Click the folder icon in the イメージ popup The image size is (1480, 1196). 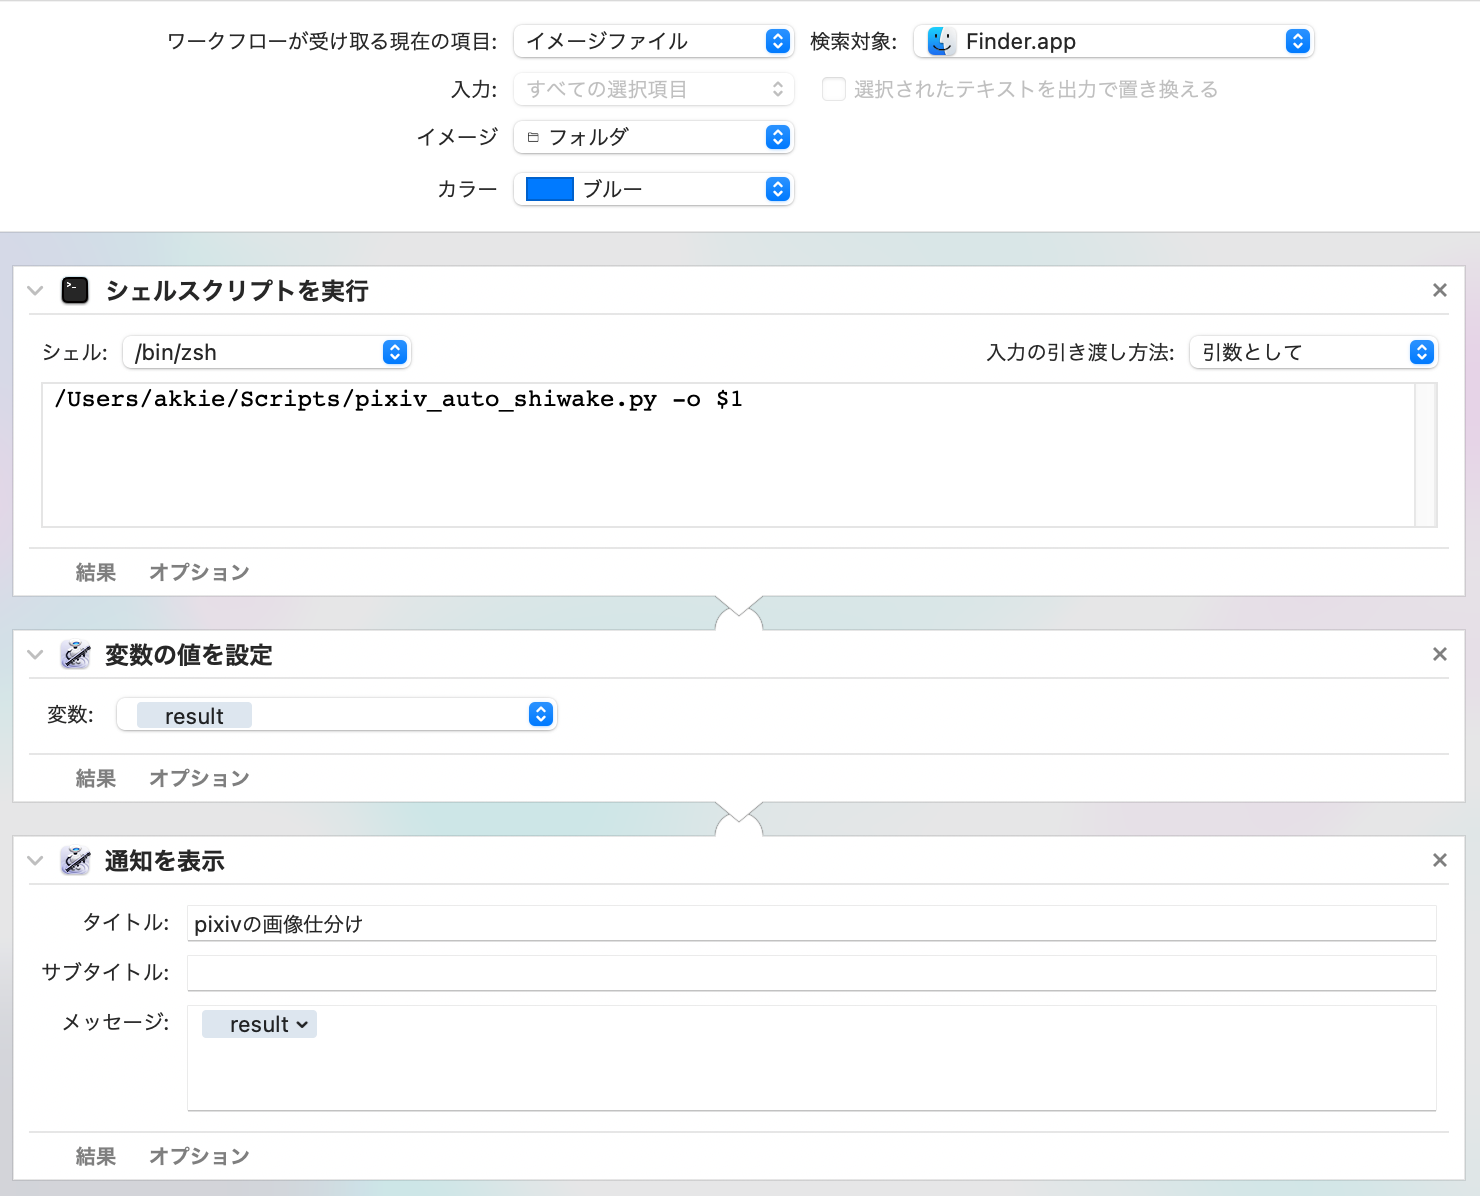[533, 137]
